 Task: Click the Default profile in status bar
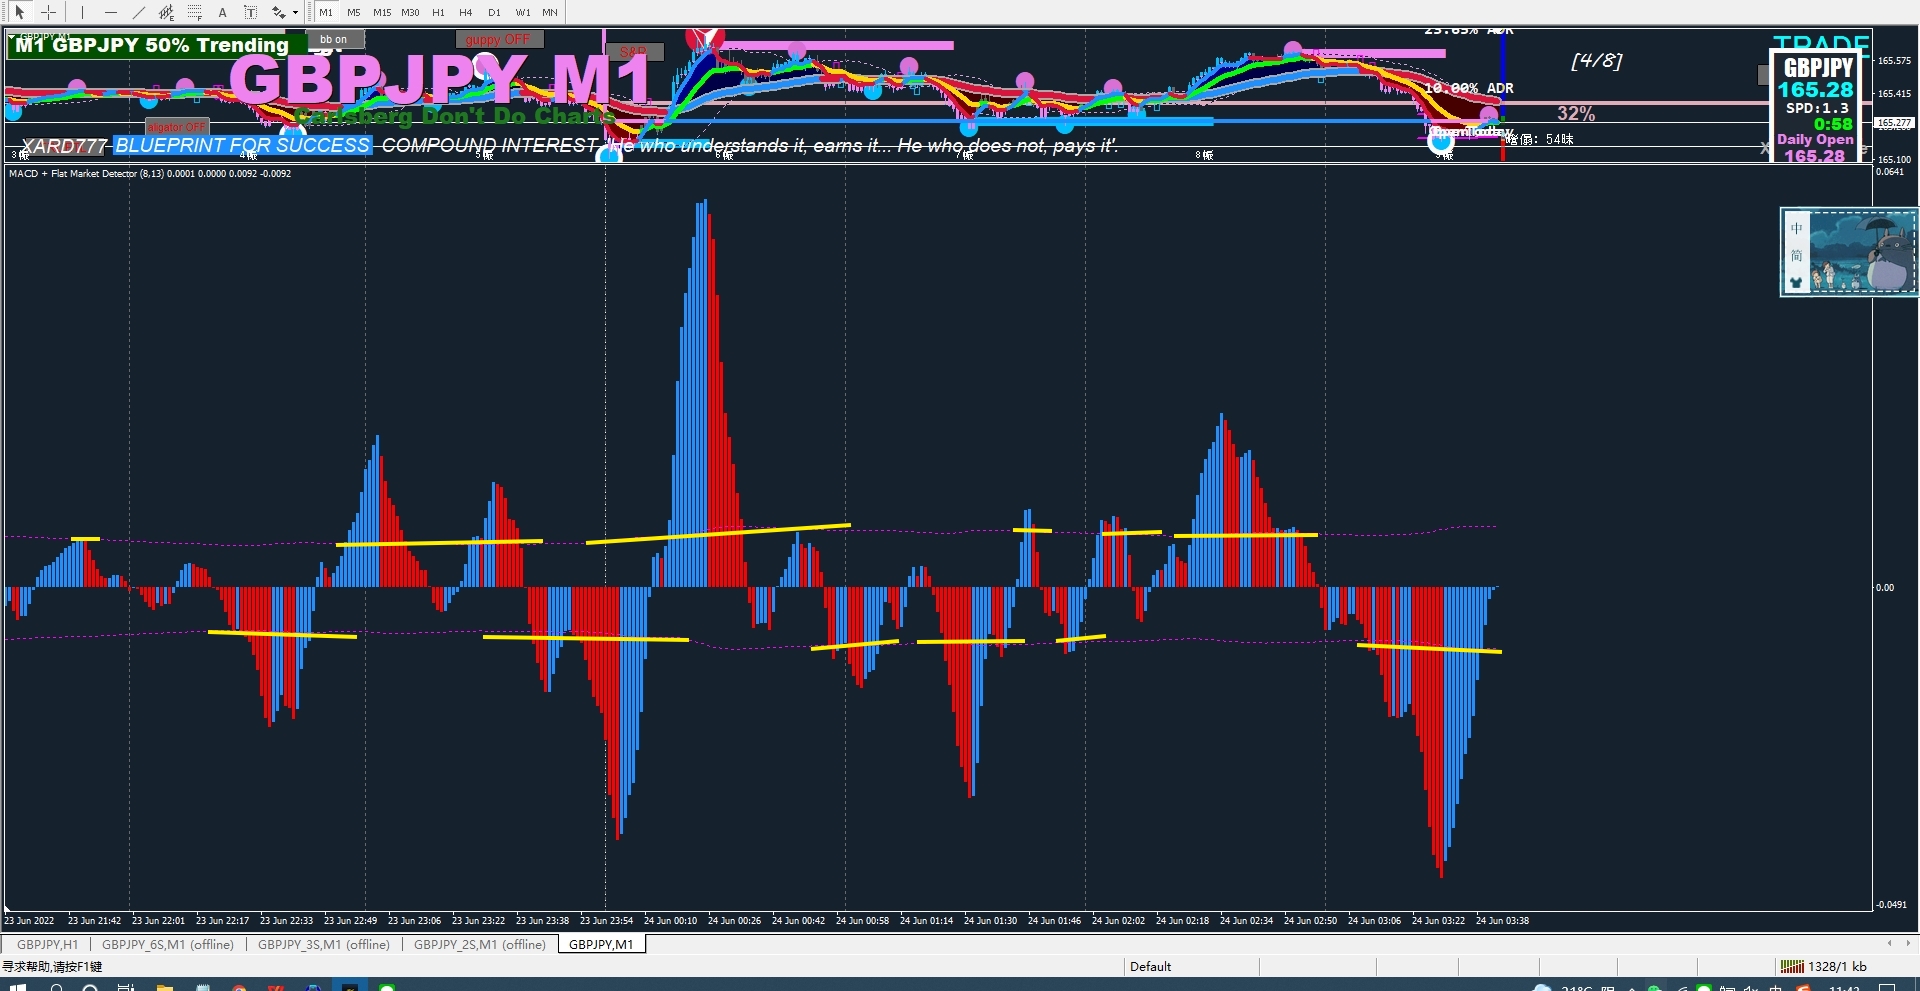pyautogui.click(x=1150, y=966)
